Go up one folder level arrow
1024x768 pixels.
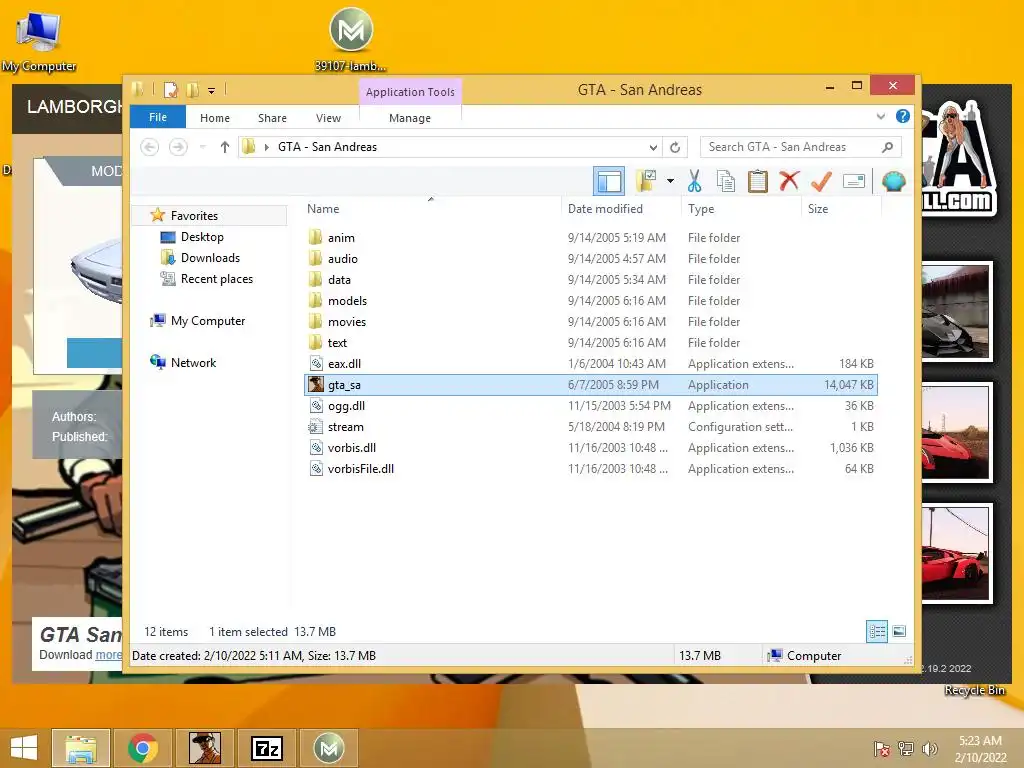pos(225,147)
